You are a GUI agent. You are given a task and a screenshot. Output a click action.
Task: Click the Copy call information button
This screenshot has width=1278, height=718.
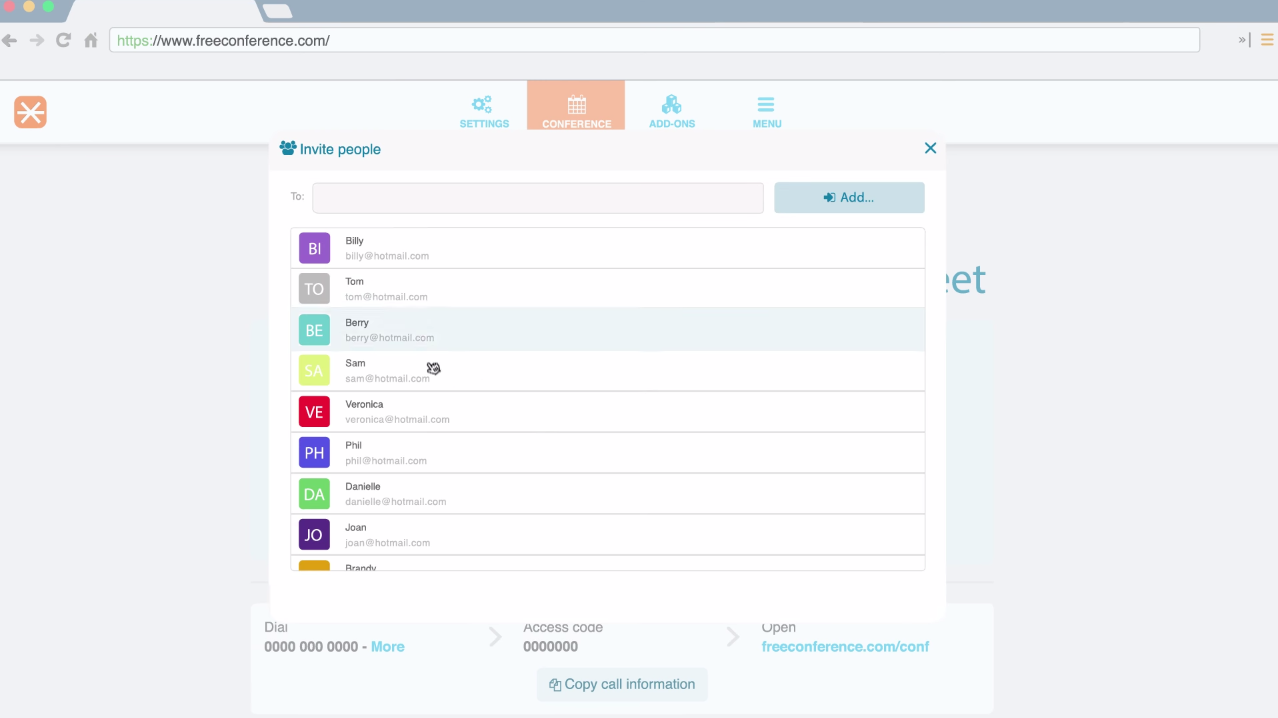click(622, 685)
